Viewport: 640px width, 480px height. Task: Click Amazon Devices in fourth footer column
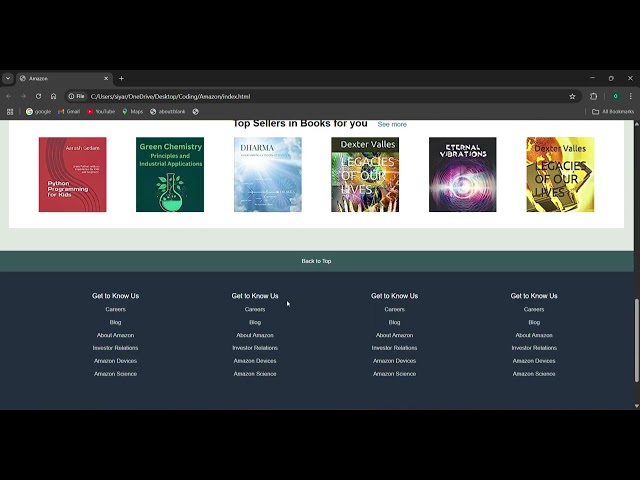534,361
